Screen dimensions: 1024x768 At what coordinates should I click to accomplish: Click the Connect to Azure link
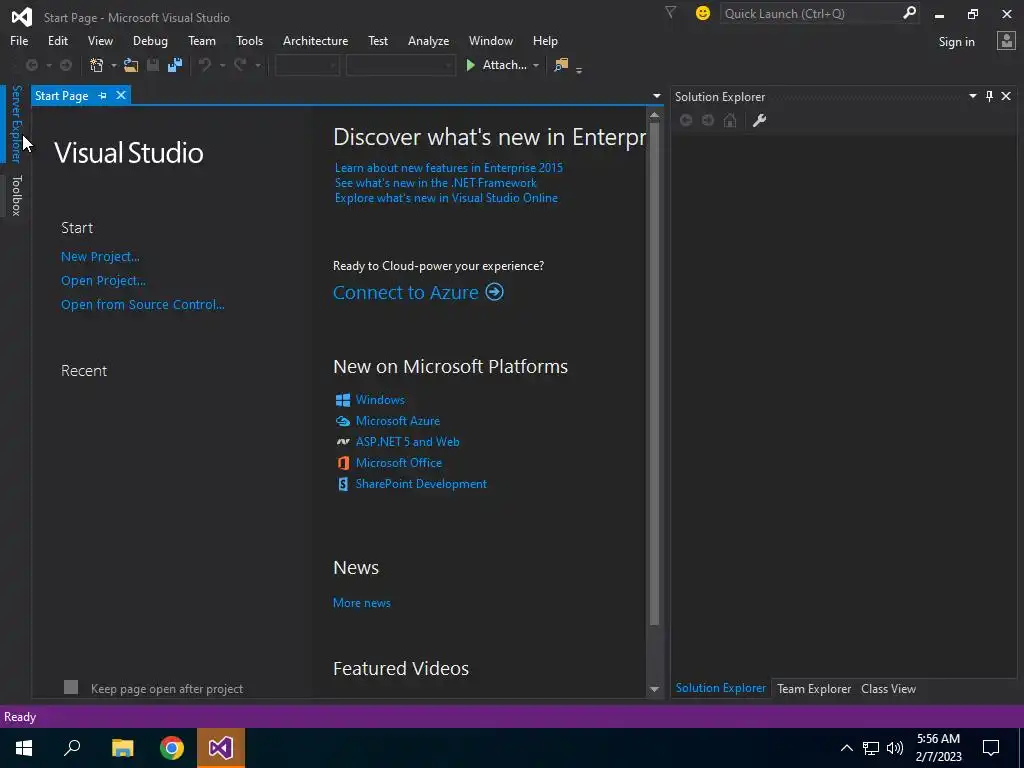tap(406, 292)
